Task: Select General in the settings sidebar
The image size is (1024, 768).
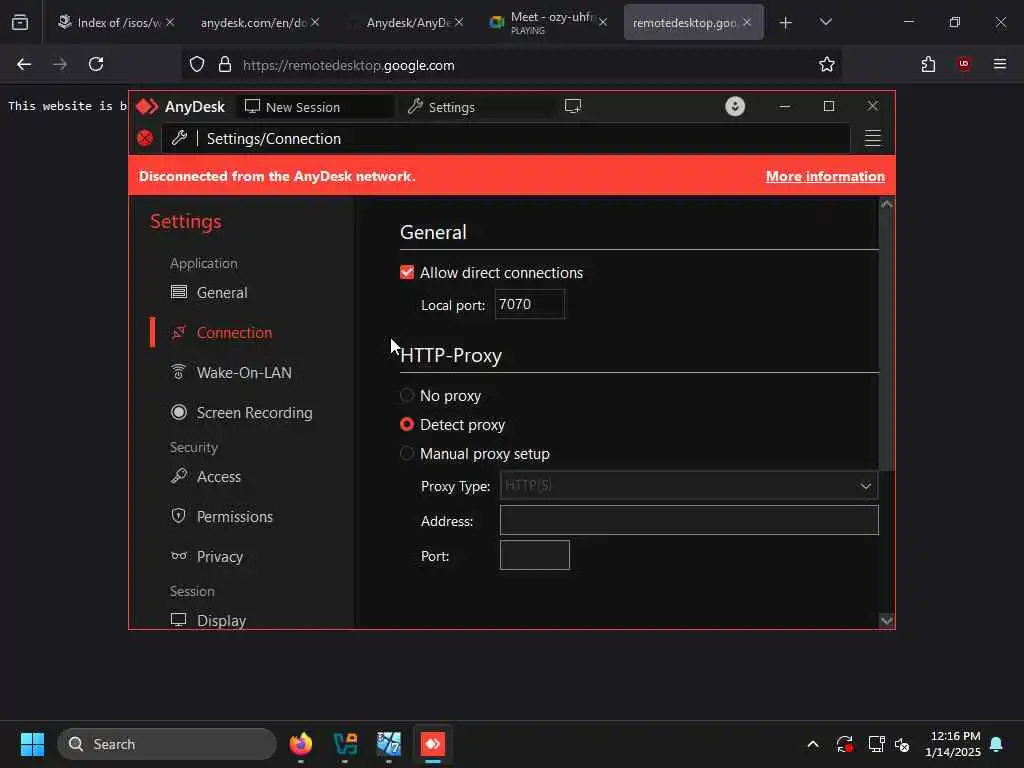Action: [222, 293]
